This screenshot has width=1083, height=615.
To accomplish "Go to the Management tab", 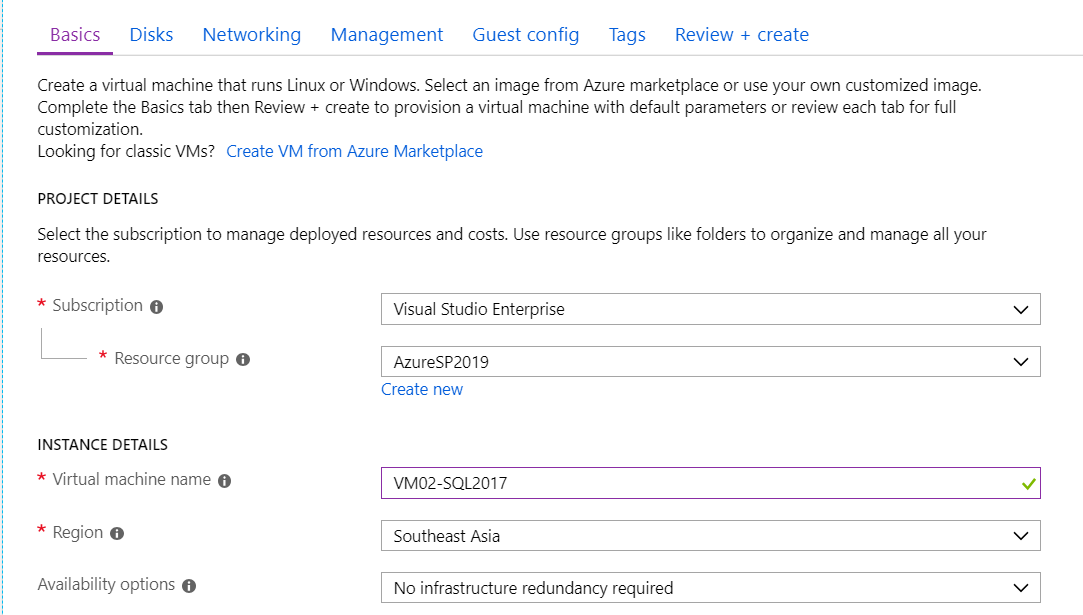I will tap(387, 35).
